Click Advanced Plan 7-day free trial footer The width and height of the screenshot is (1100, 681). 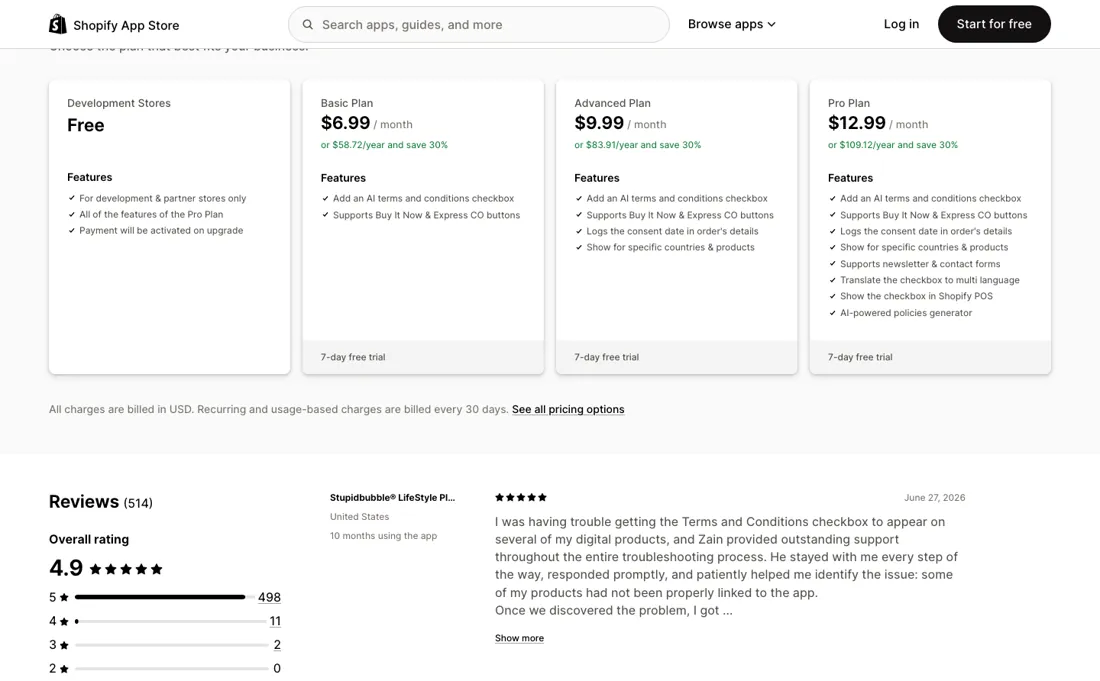pyautogui.click(x=676, y=357)
